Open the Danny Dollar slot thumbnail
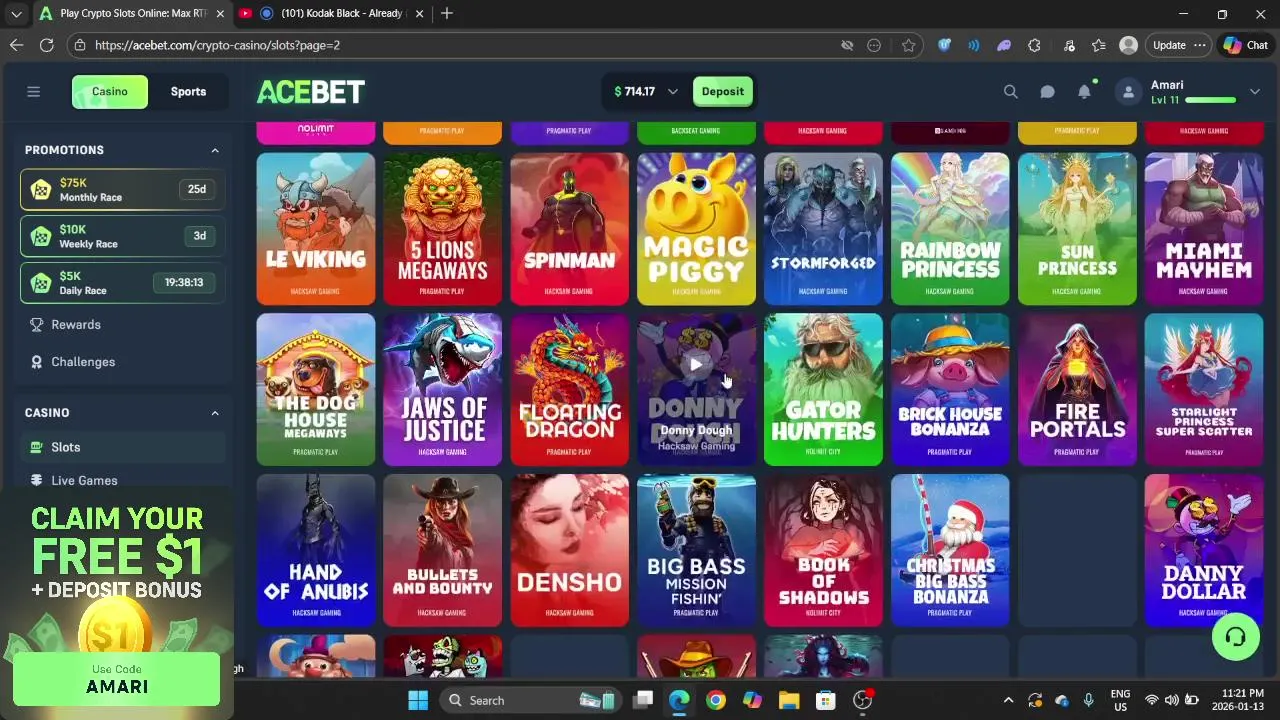 (1204, 551)
